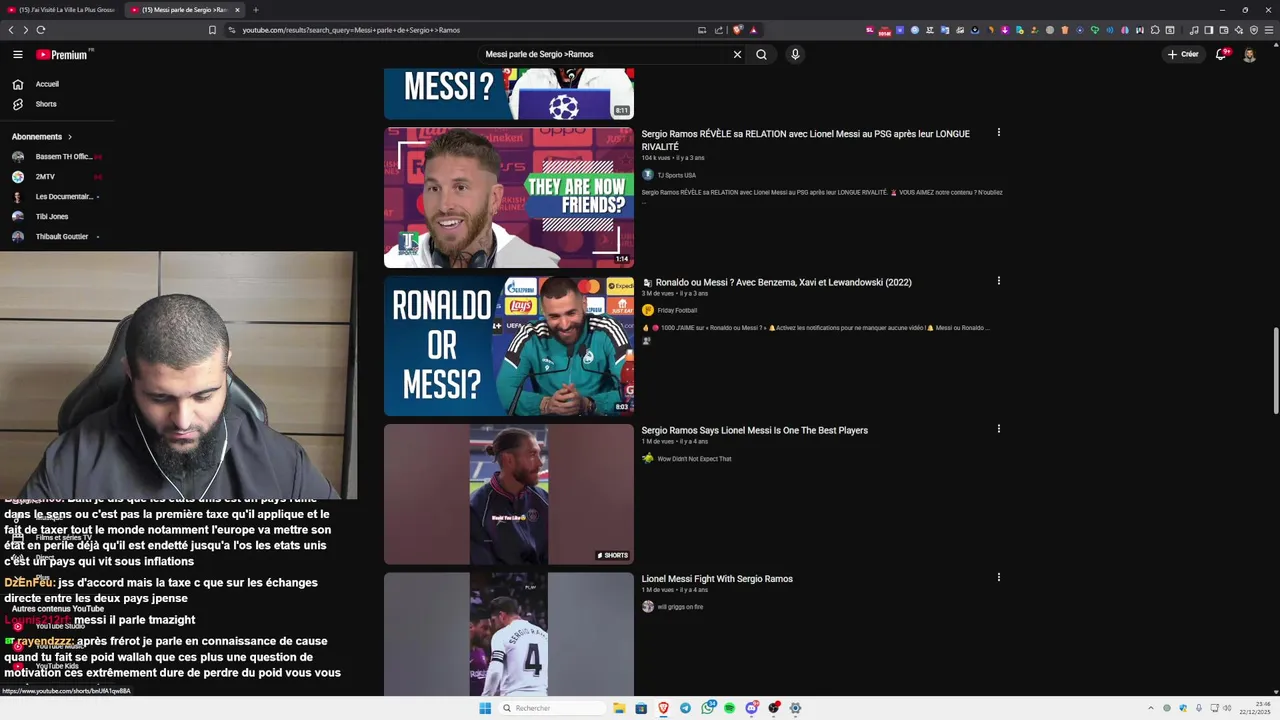Image resolution: width=1280 pixels, height=720 pixels.
Task: Open more options for Sergio Ramos RÉVÈLE video
Action: [x=998, y=132]
